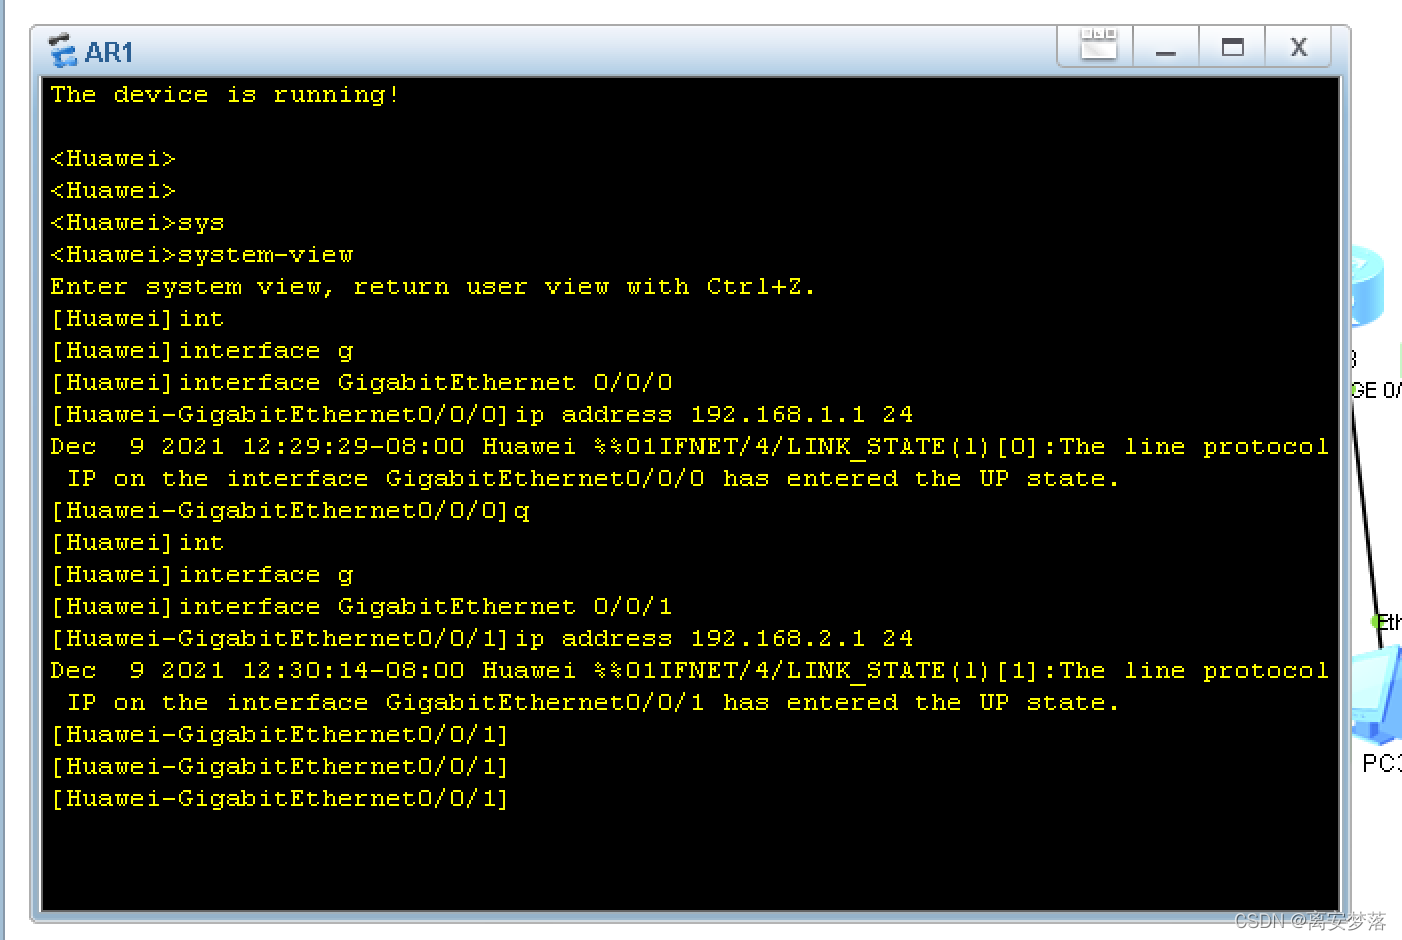The image size is (1402, 940).
Task: Minimize the AR1 terminal window
Action: pyautogui.click(x=1165, y=46)
